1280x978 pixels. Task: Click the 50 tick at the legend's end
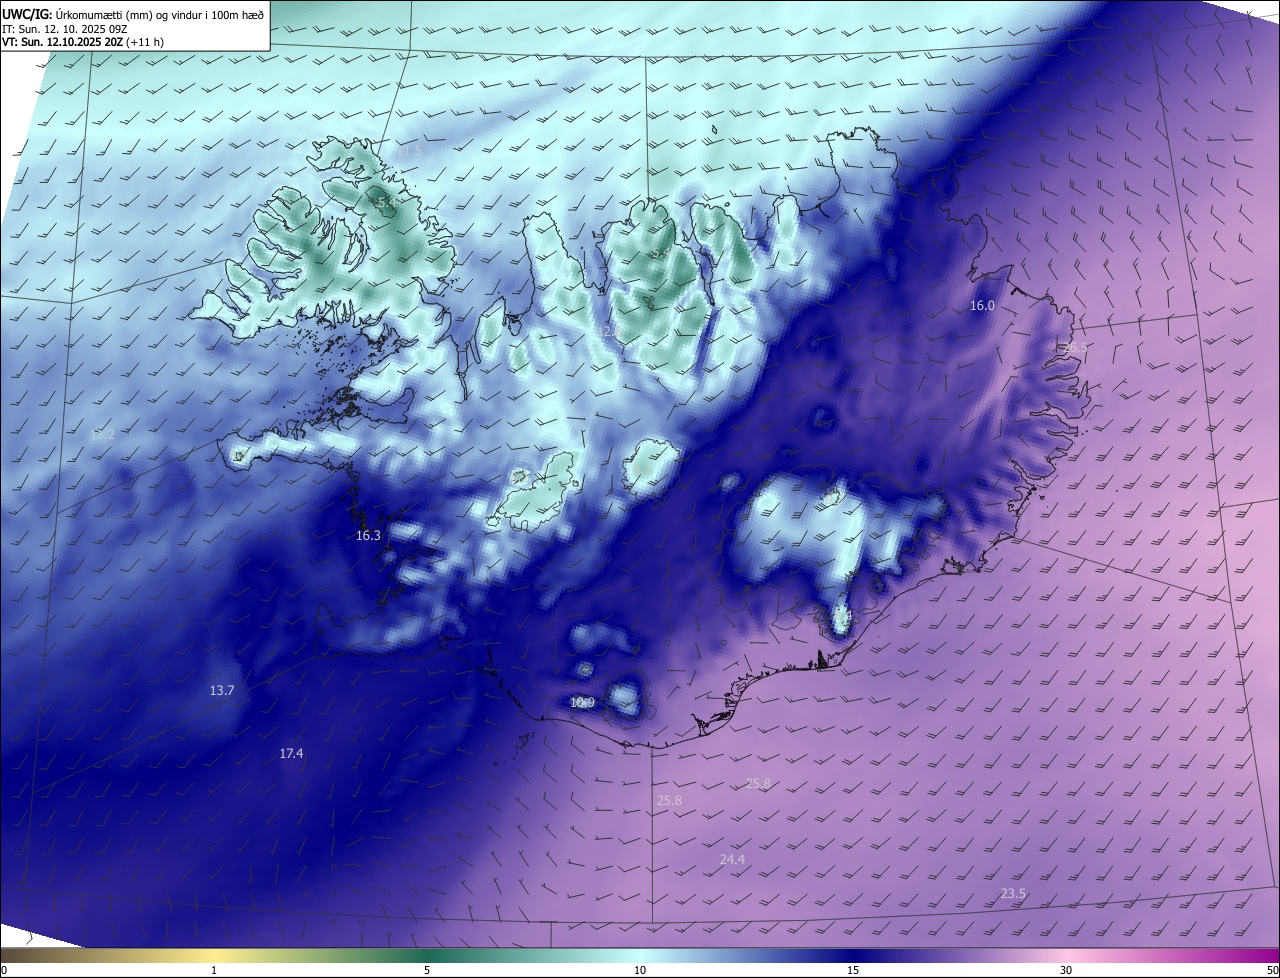coord(1272,970)
